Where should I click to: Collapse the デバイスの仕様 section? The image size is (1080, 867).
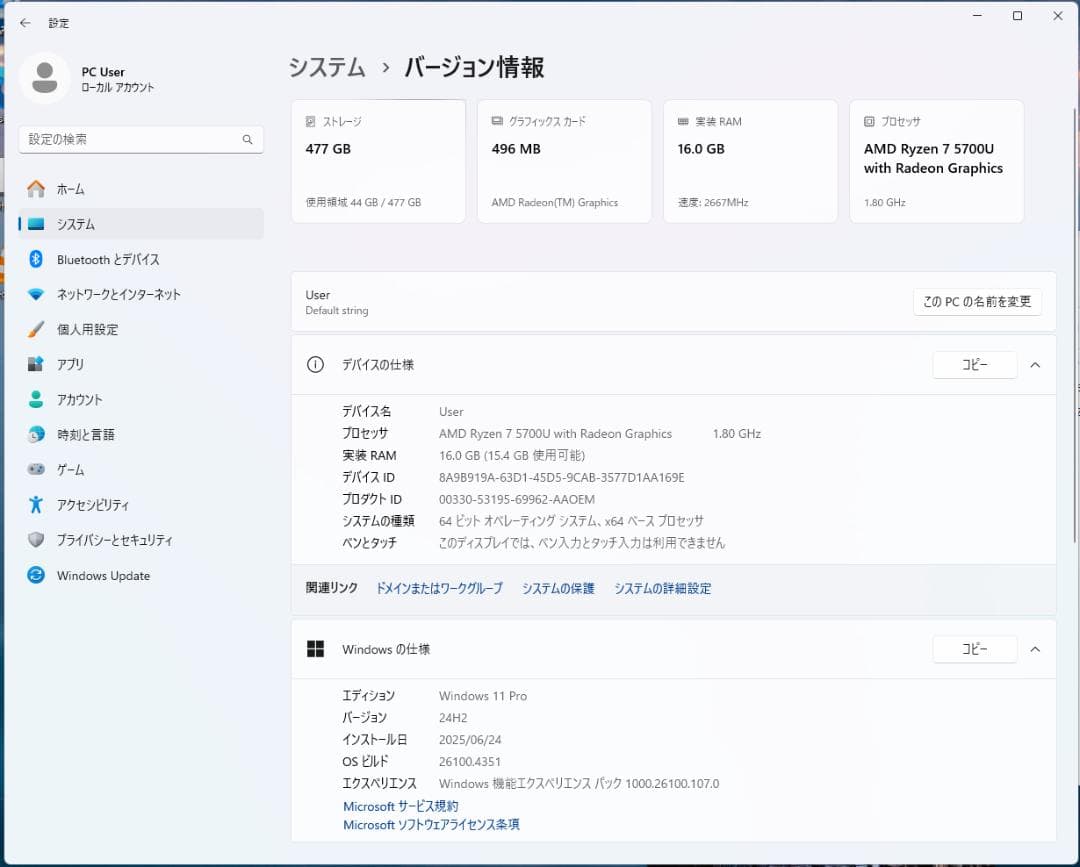coord(1035,364)
